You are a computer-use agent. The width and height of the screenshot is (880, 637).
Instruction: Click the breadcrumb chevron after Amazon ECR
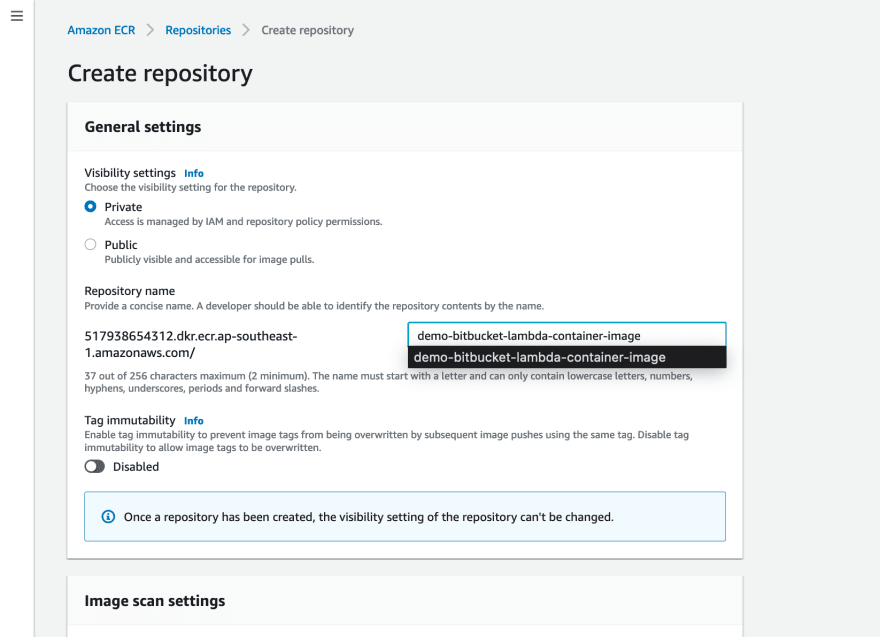coord(150,30)
